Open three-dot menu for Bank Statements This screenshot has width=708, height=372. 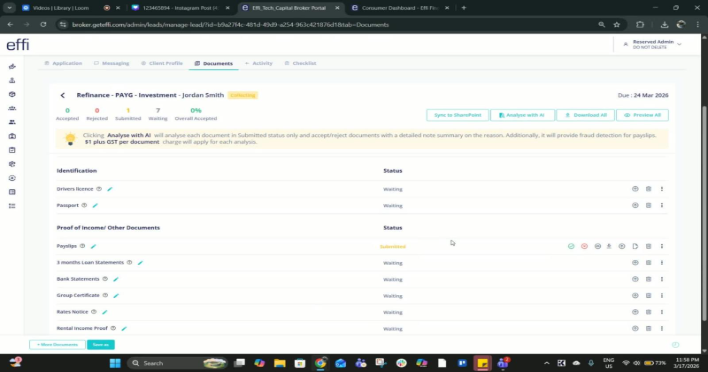pos(662,279)
